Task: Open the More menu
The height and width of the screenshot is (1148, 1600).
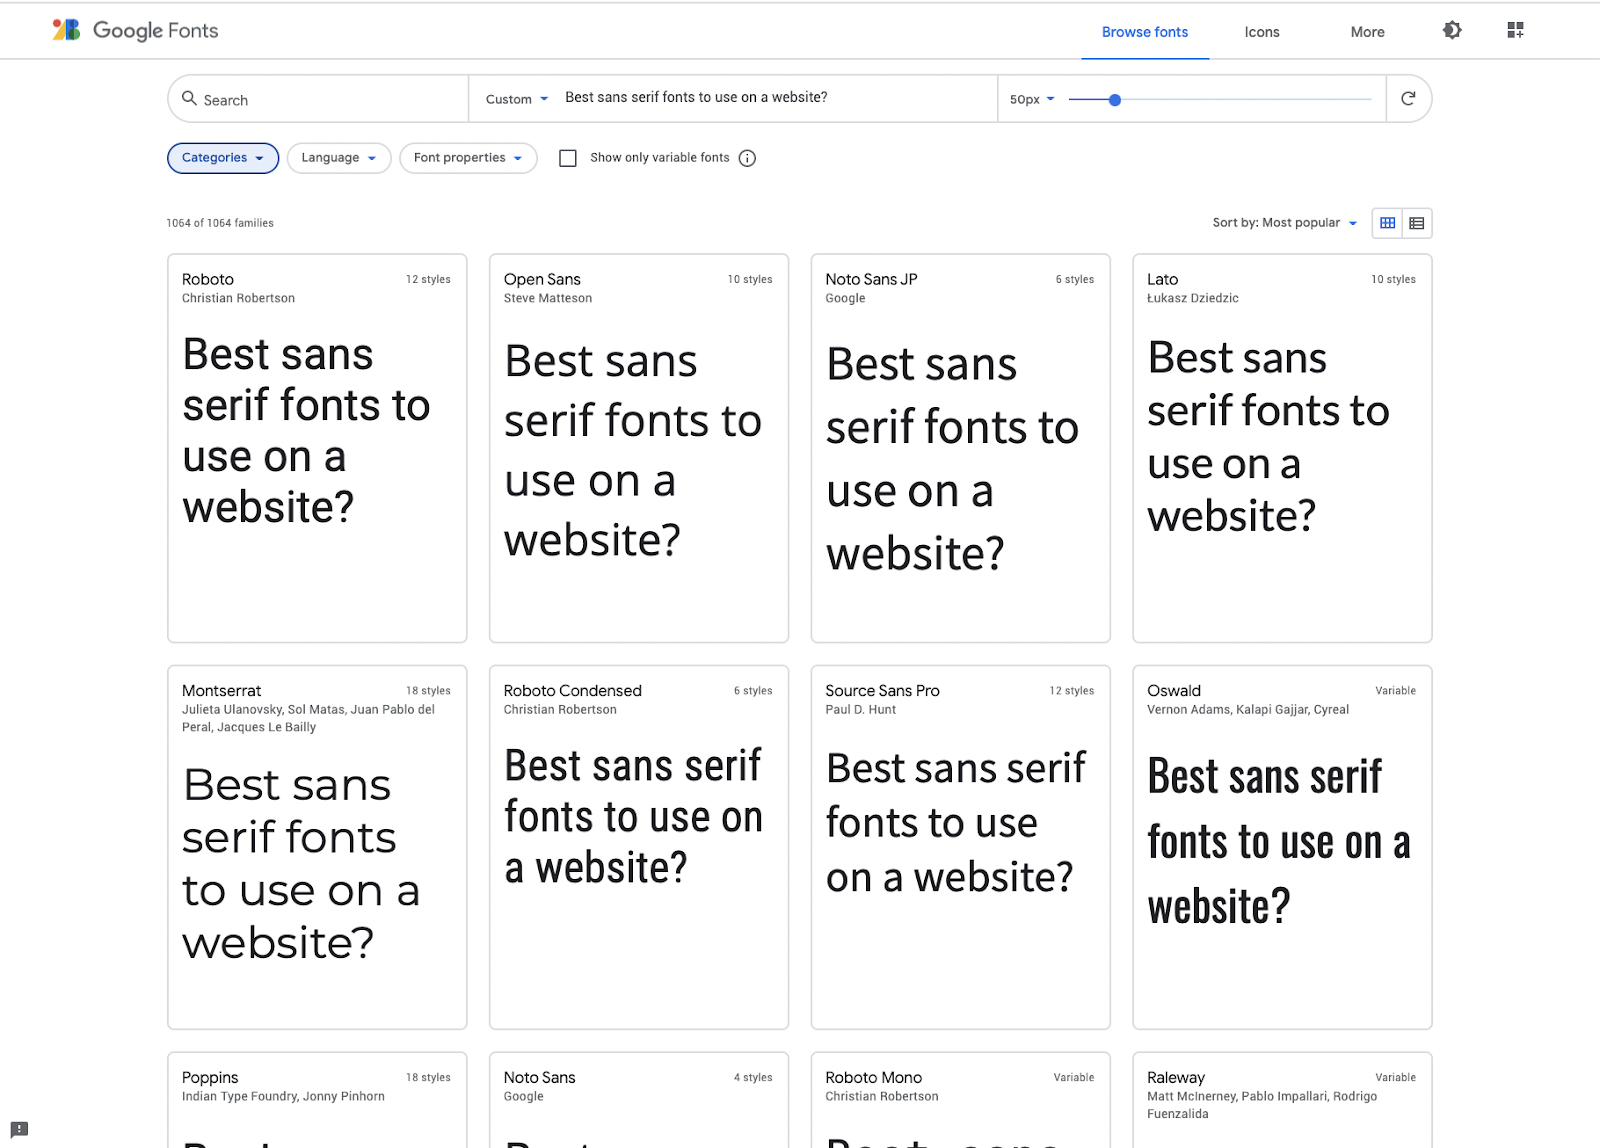Action: [x=1367, y=32]
